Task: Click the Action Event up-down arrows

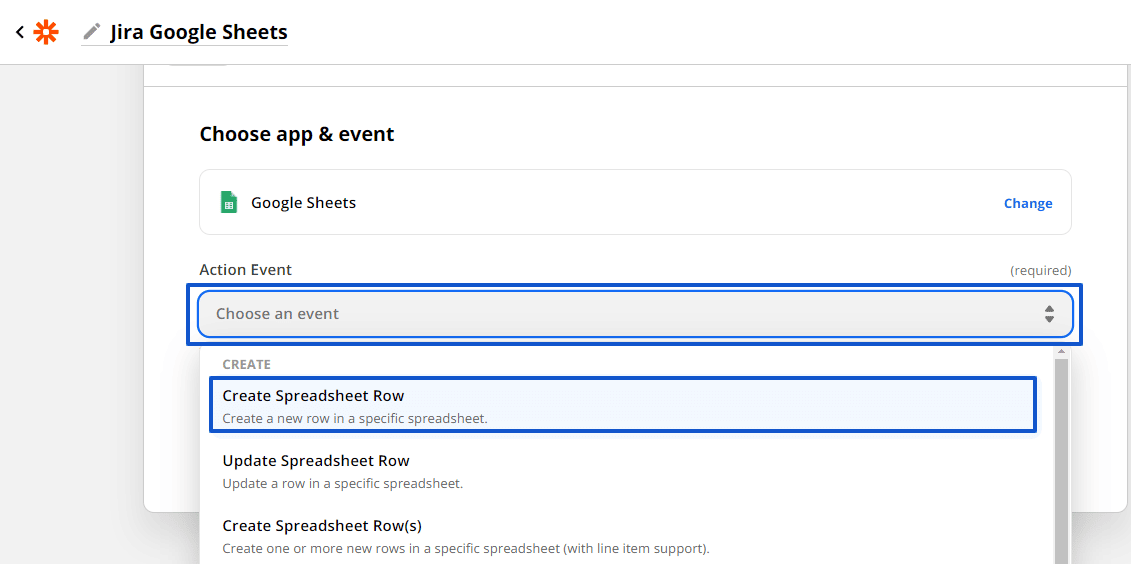Action: click(x=1049, y=314)
